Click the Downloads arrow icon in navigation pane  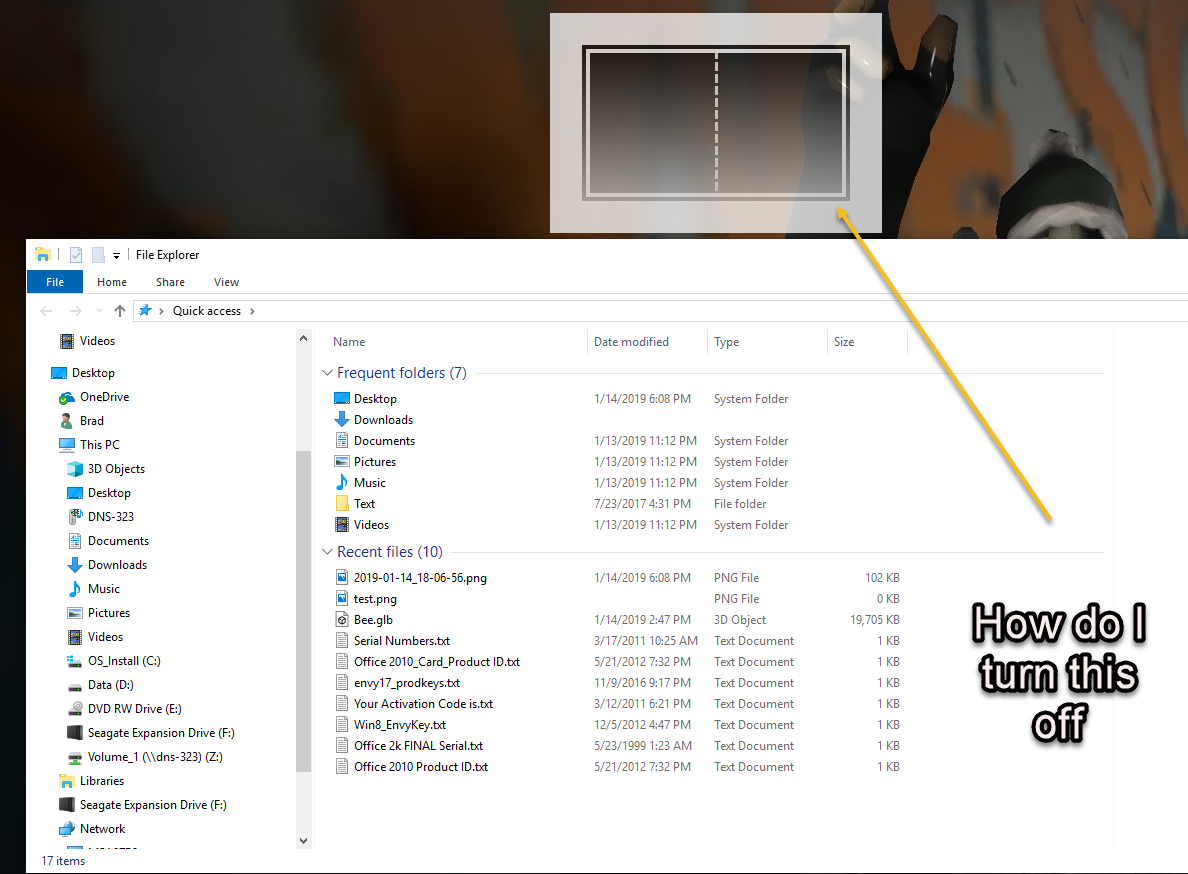[74, 565]
